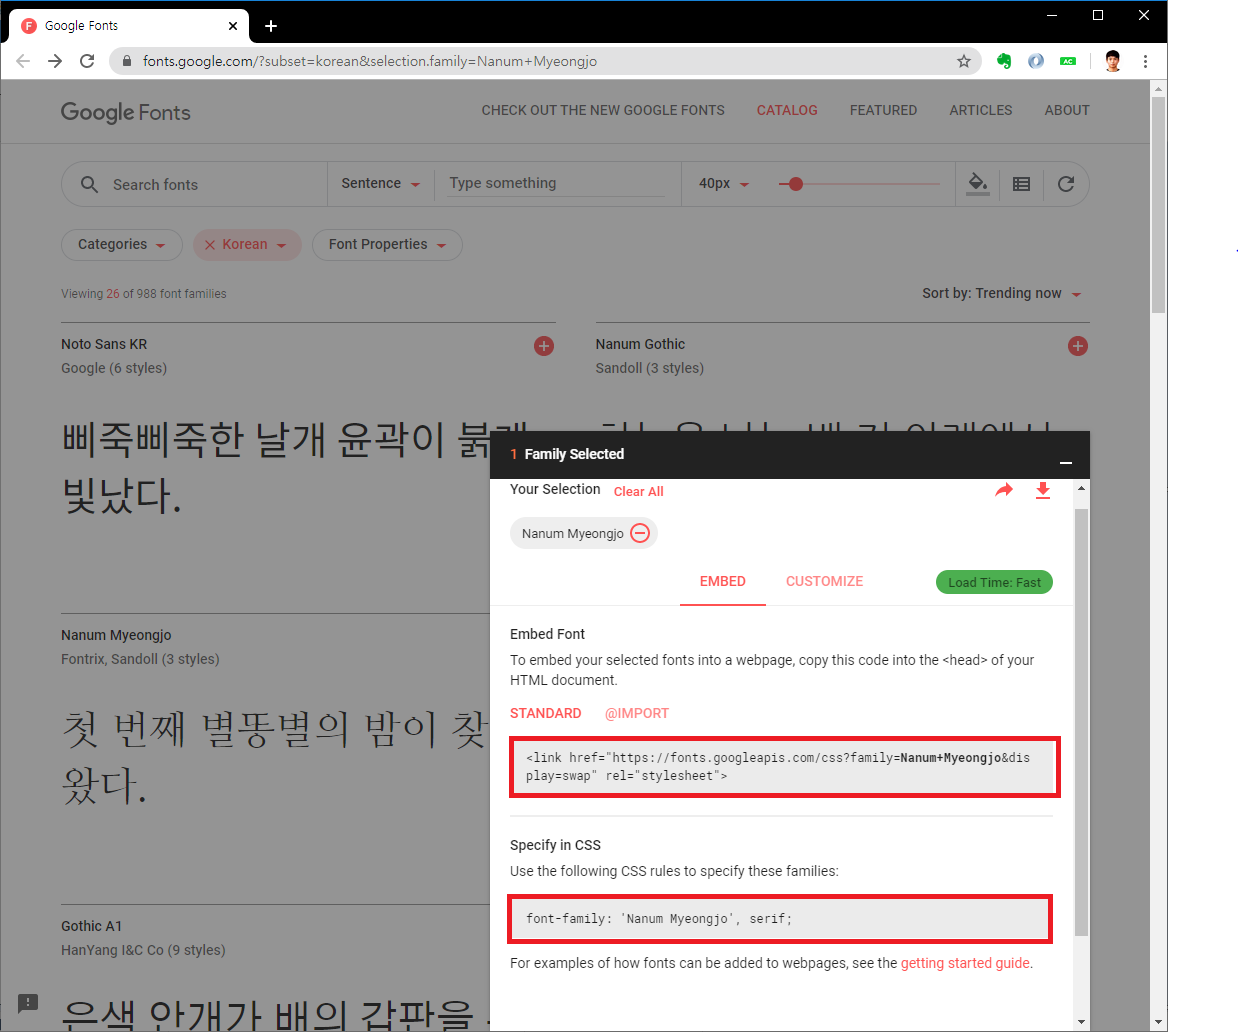The image size is (1238, 1032).
Task: Open the getting started guide link
Action: click(x=965, y=963)
